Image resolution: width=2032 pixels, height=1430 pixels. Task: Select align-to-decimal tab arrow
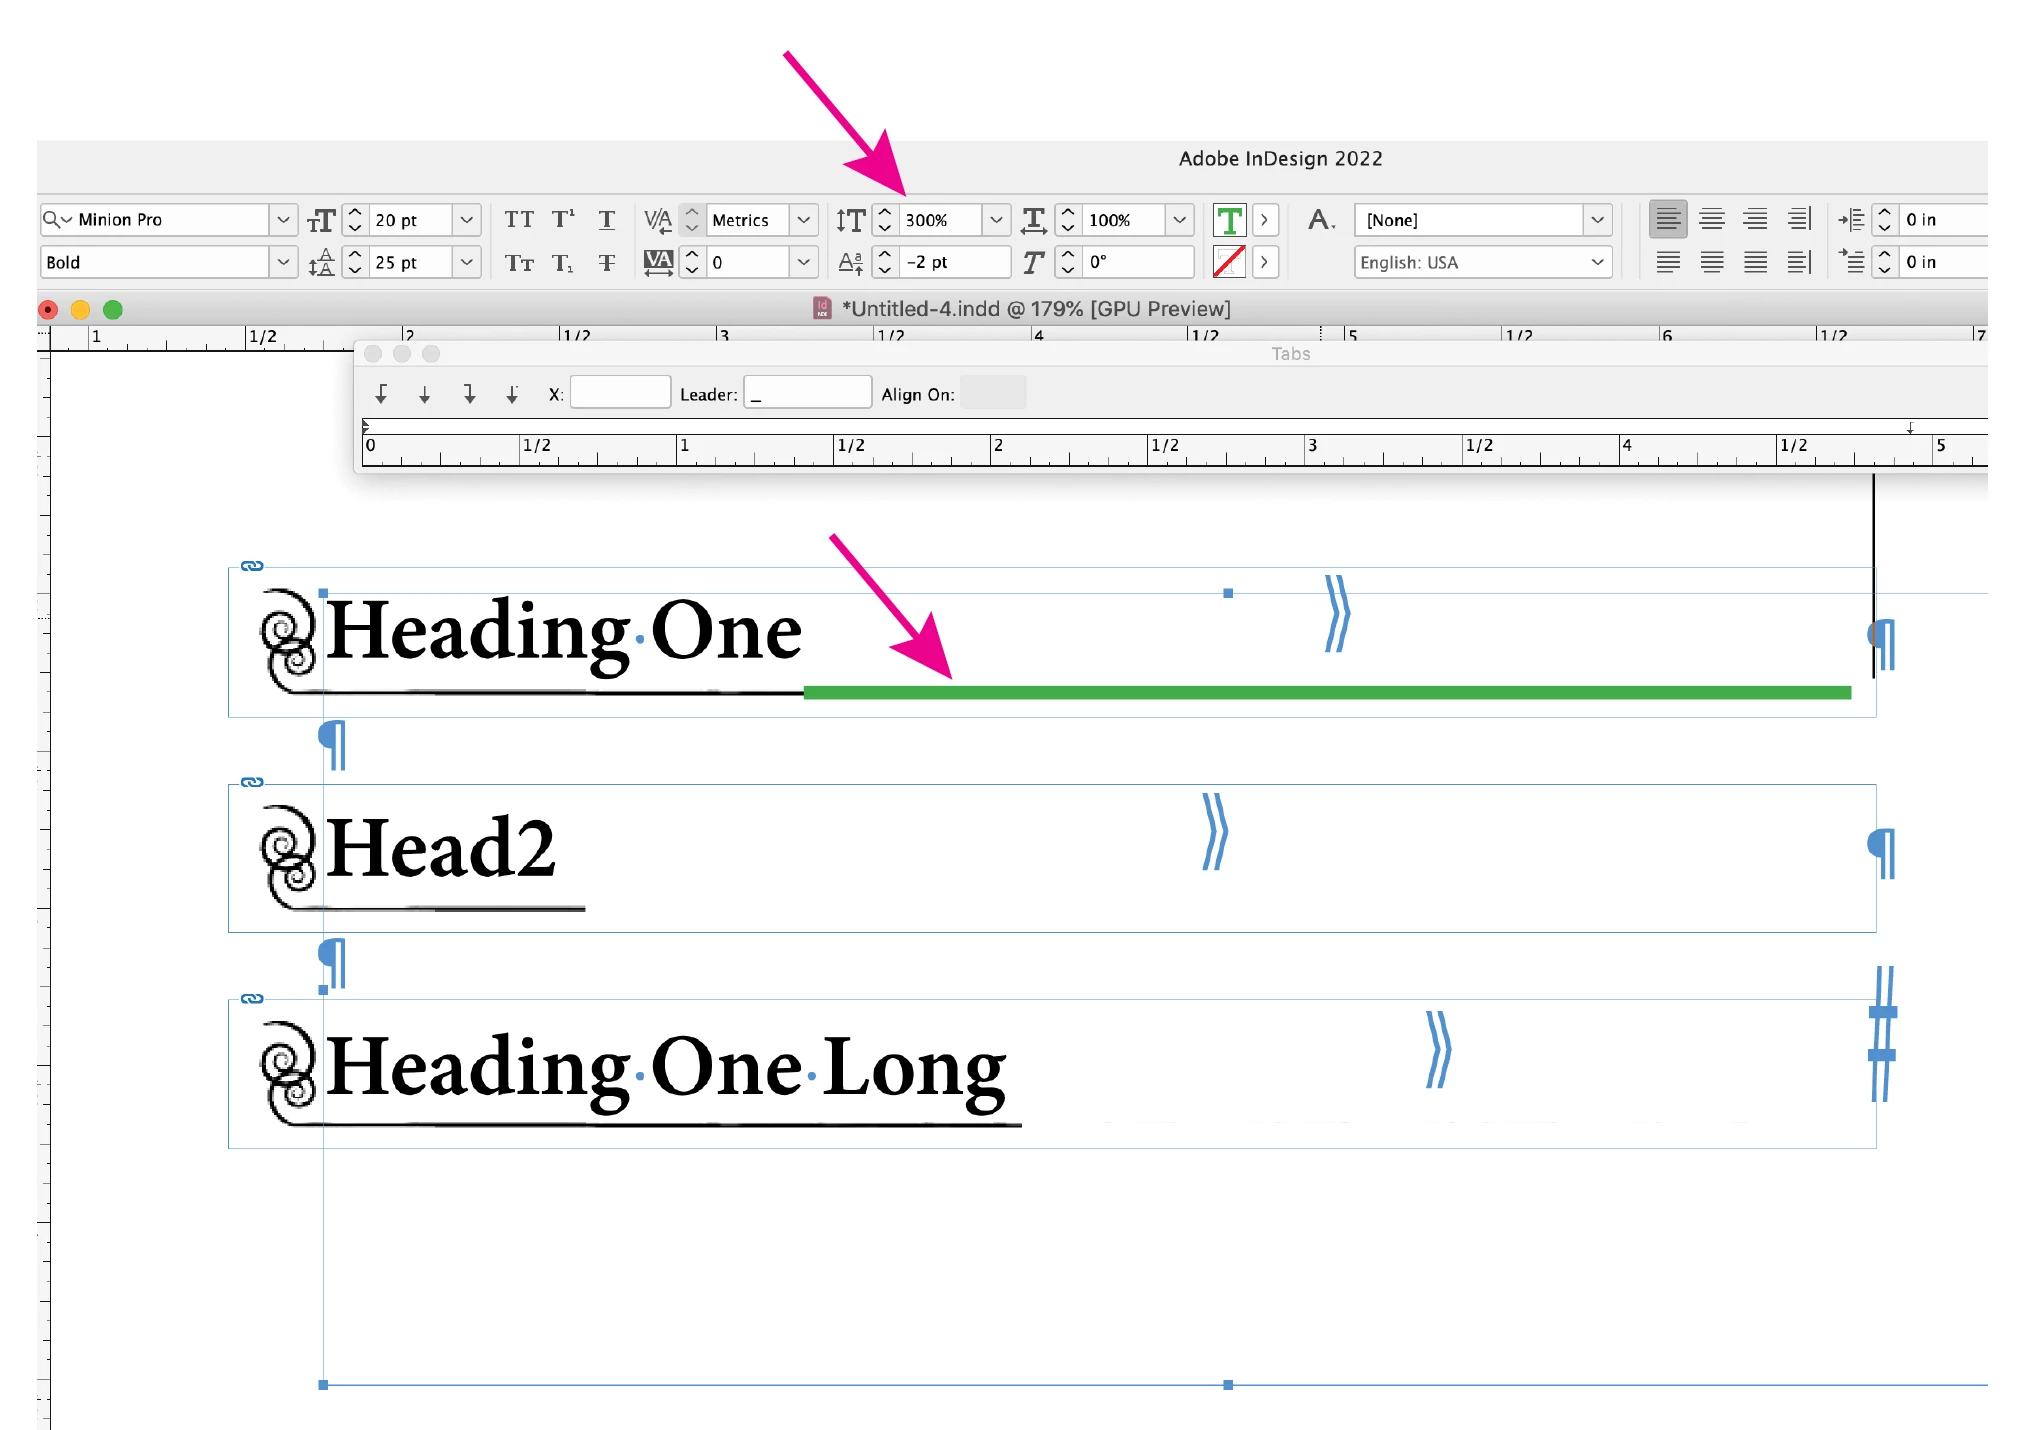512,394
